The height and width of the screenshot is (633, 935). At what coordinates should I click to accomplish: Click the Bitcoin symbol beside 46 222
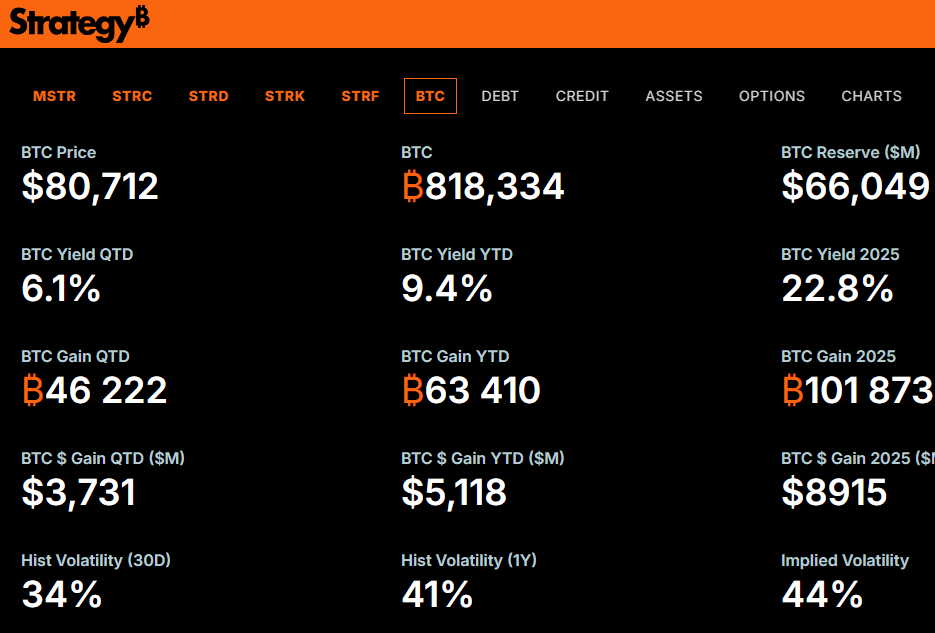click(x=33, y=390)
